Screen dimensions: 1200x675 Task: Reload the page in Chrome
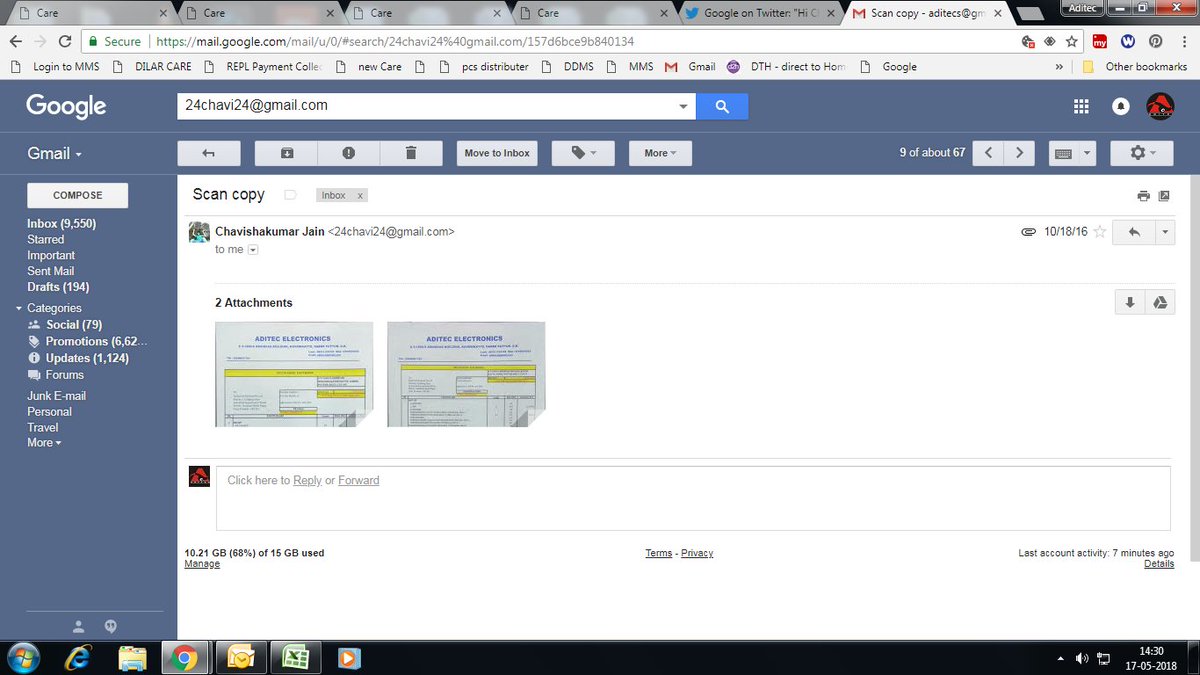click(65, 42)
